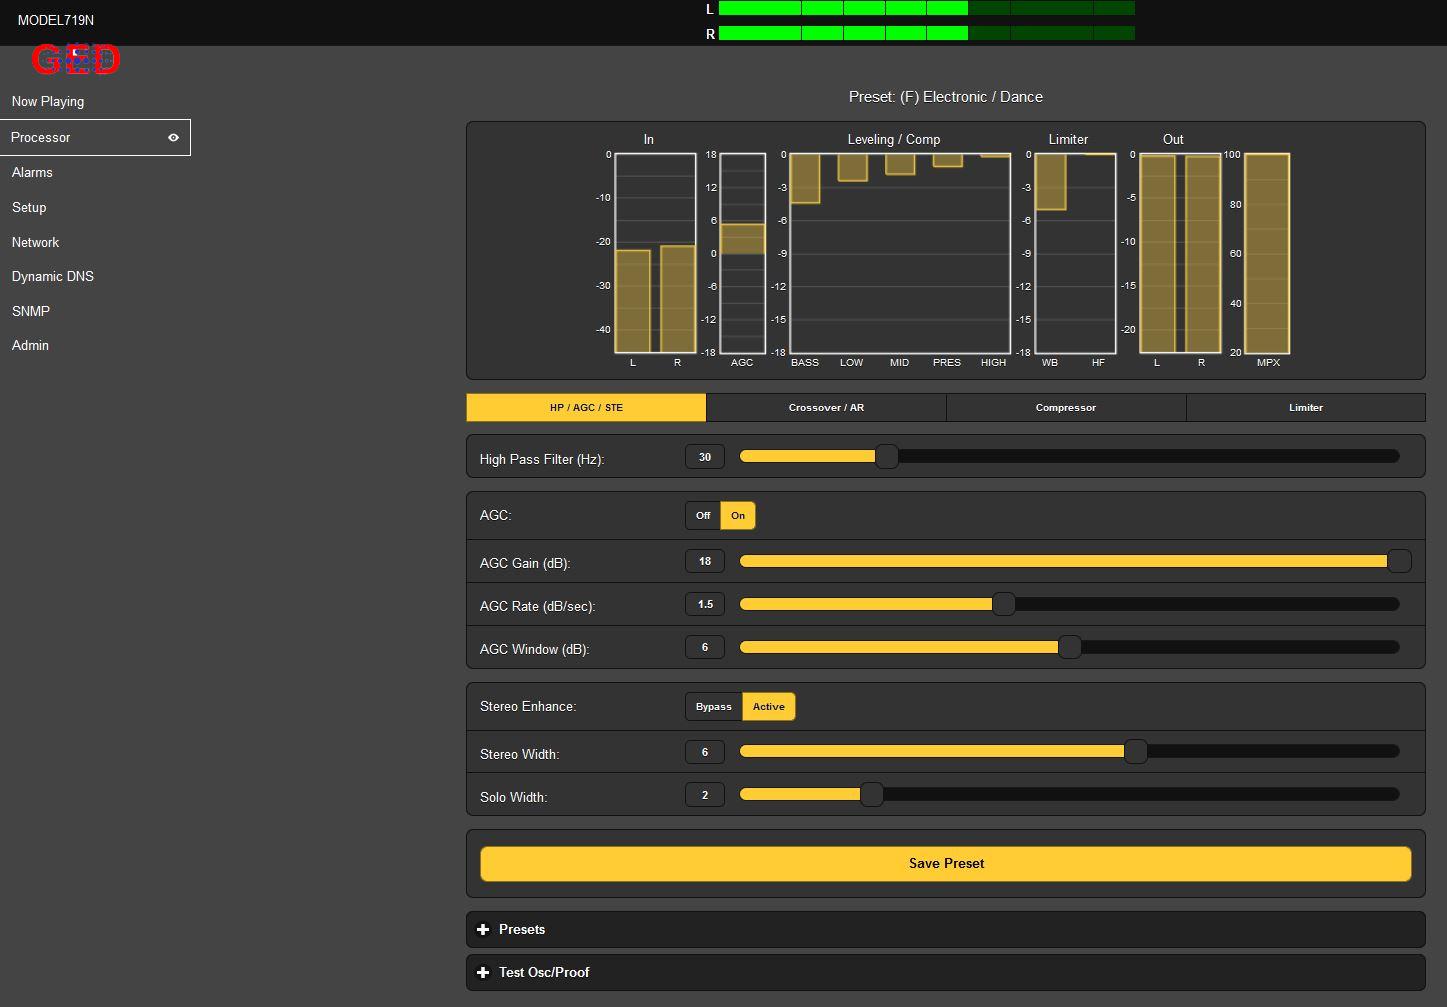Screen dimensions: 1447x1007
Task: Set AGC to On
Action: click(738, 516)
